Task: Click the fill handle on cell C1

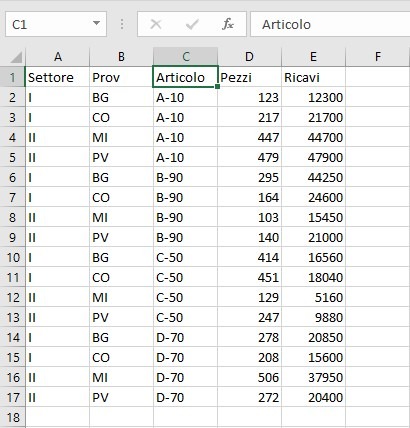Action: click(x=217, y=87)
